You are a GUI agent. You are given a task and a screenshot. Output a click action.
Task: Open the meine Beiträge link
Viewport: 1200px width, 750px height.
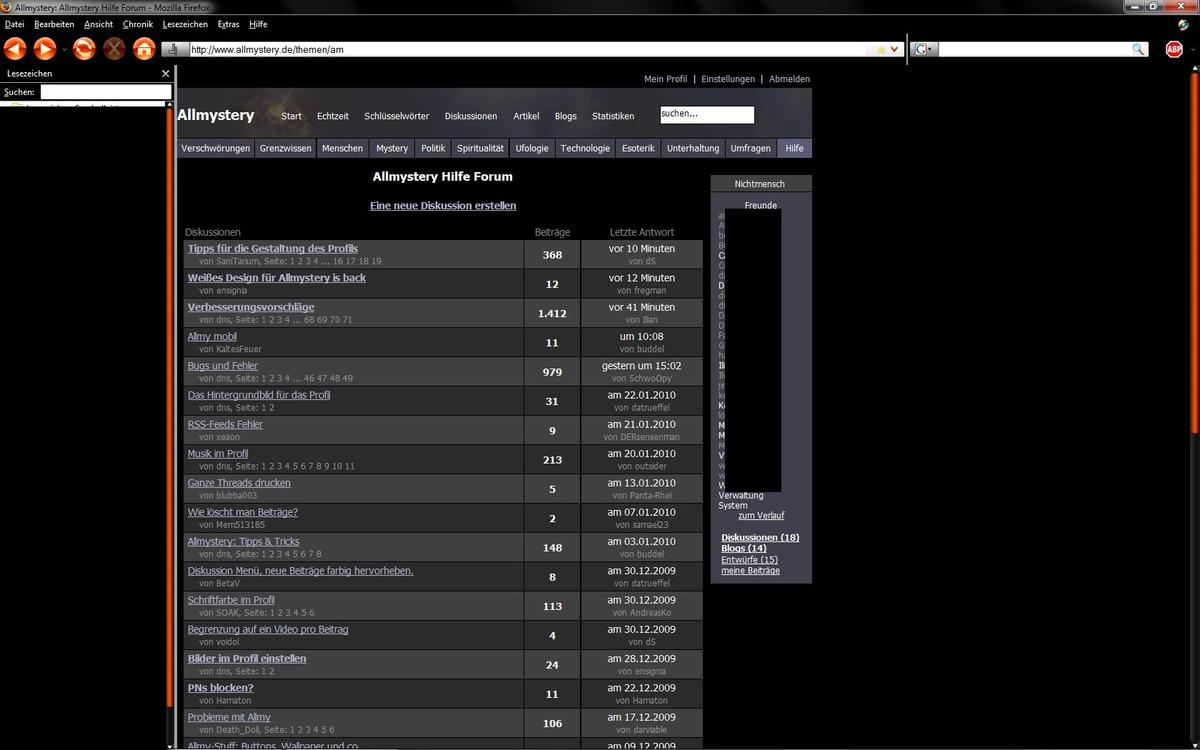(750, 570)
